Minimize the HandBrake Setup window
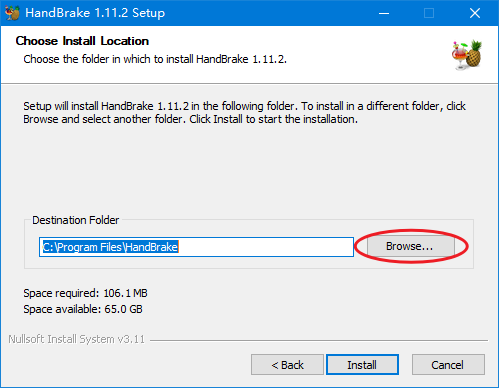 pos(384,13)
